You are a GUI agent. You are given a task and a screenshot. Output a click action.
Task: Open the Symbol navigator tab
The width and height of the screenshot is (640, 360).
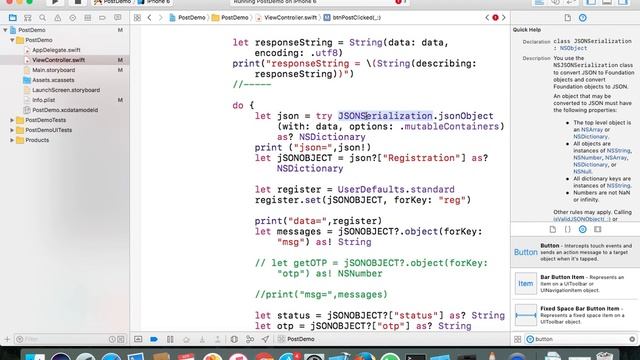click(x=27, y=18)
